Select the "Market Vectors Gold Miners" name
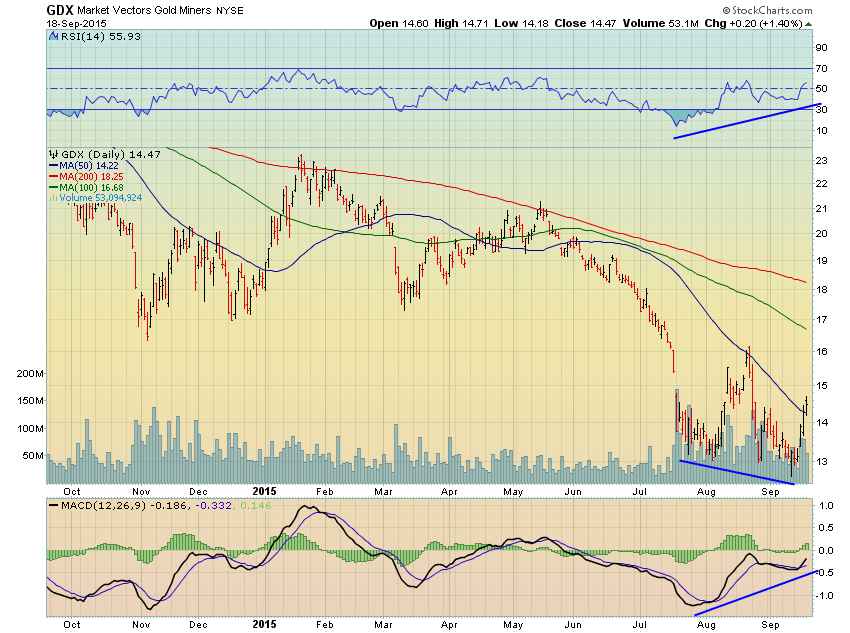The height and width of the screenshot is (633, 850). click(144, 10)
